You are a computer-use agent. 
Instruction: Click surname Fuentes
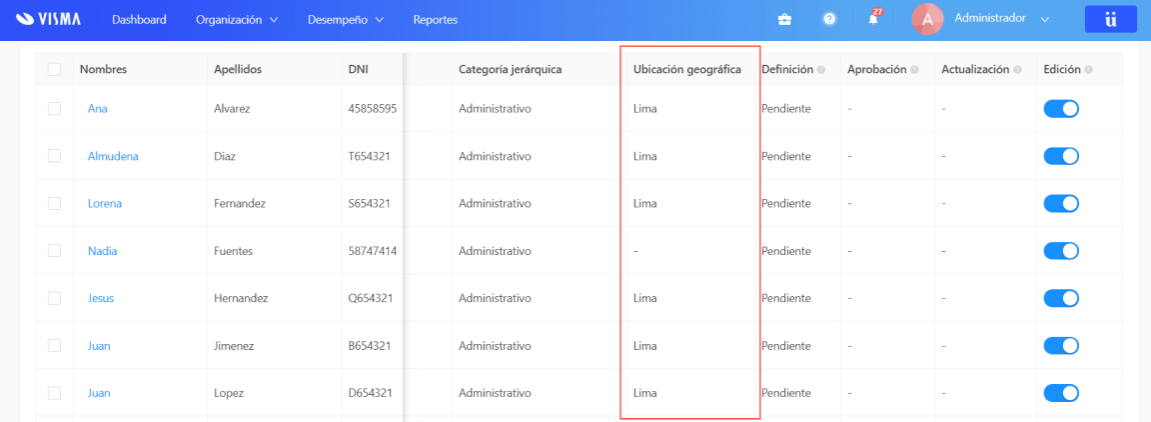click(233, 251)
